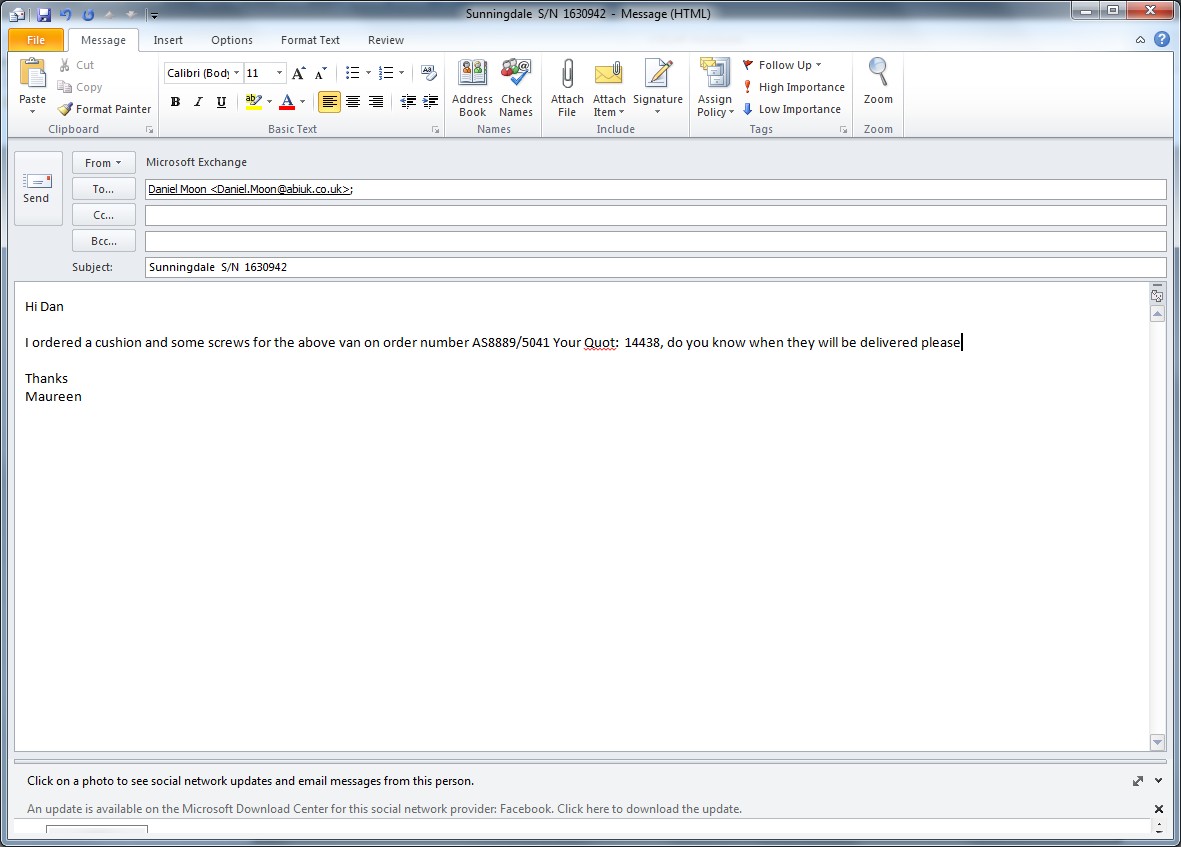Dismiss the Facebook update notice

[x=1158, y=809]
